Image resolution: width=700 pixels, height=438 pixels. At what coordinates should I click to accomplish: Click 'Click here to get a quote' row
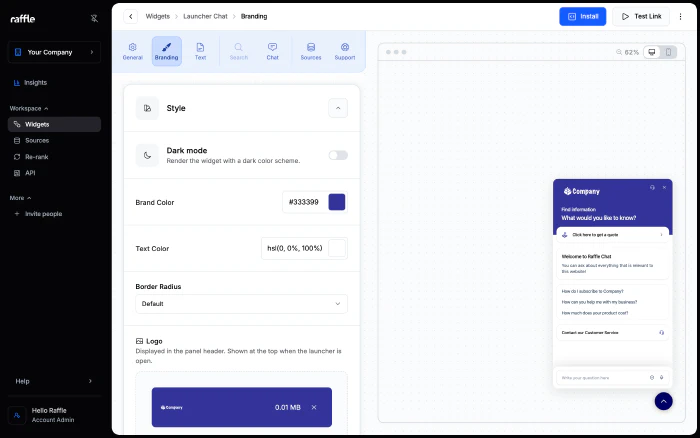(612, 235)
